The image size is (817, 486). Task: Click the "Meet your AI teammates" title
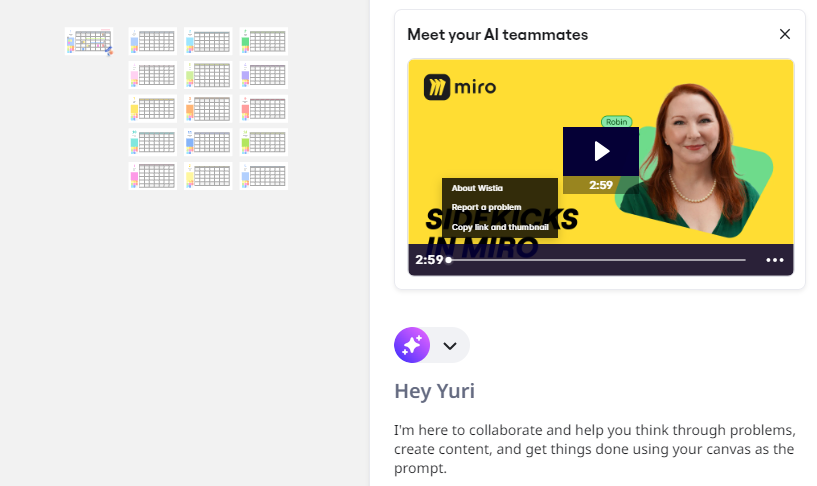[x=498, y=35]
